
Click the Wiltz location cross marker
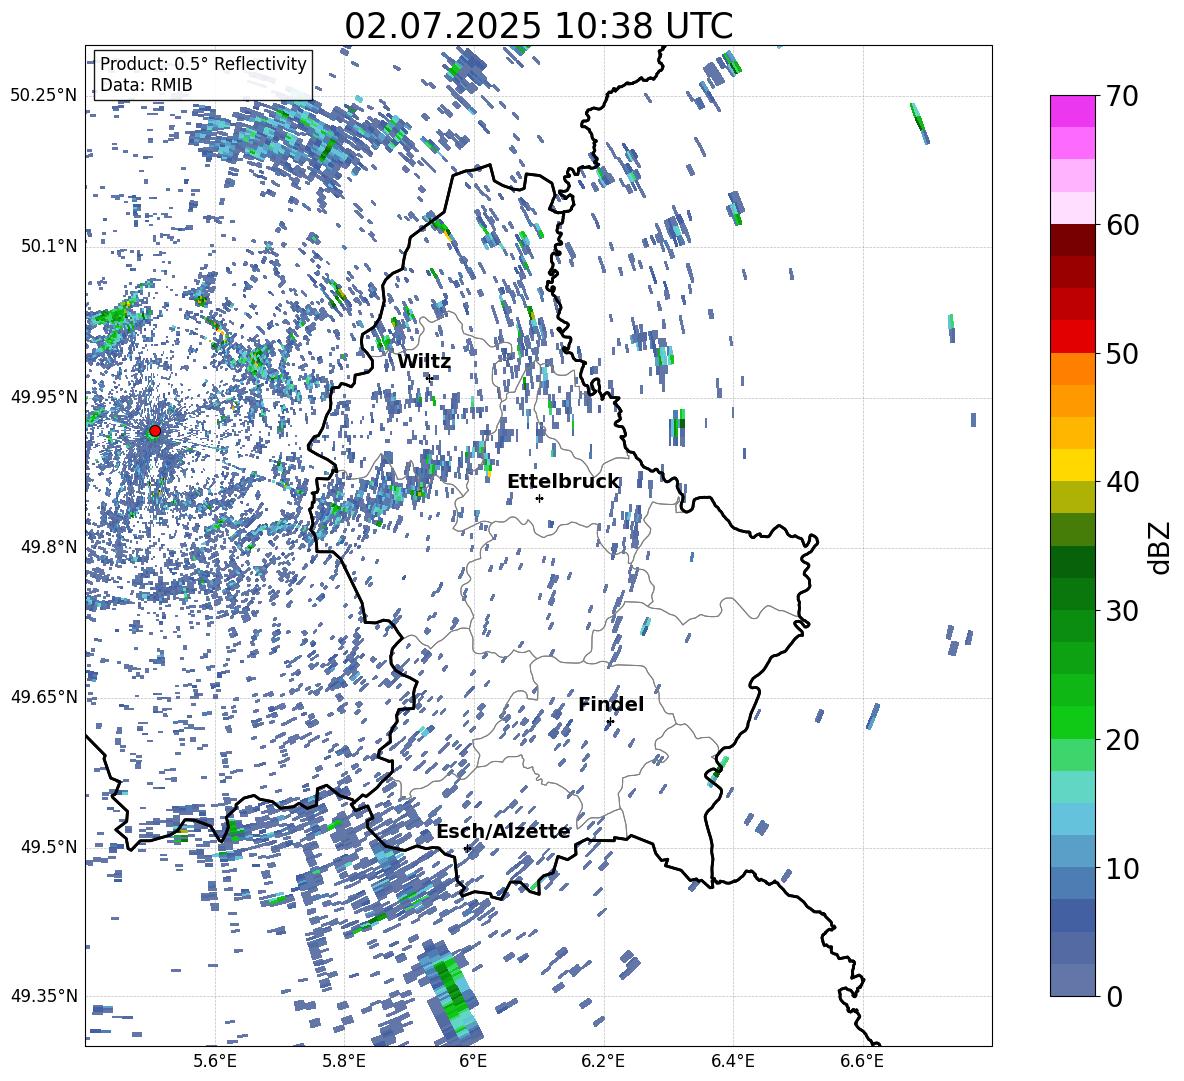[430, 378]
